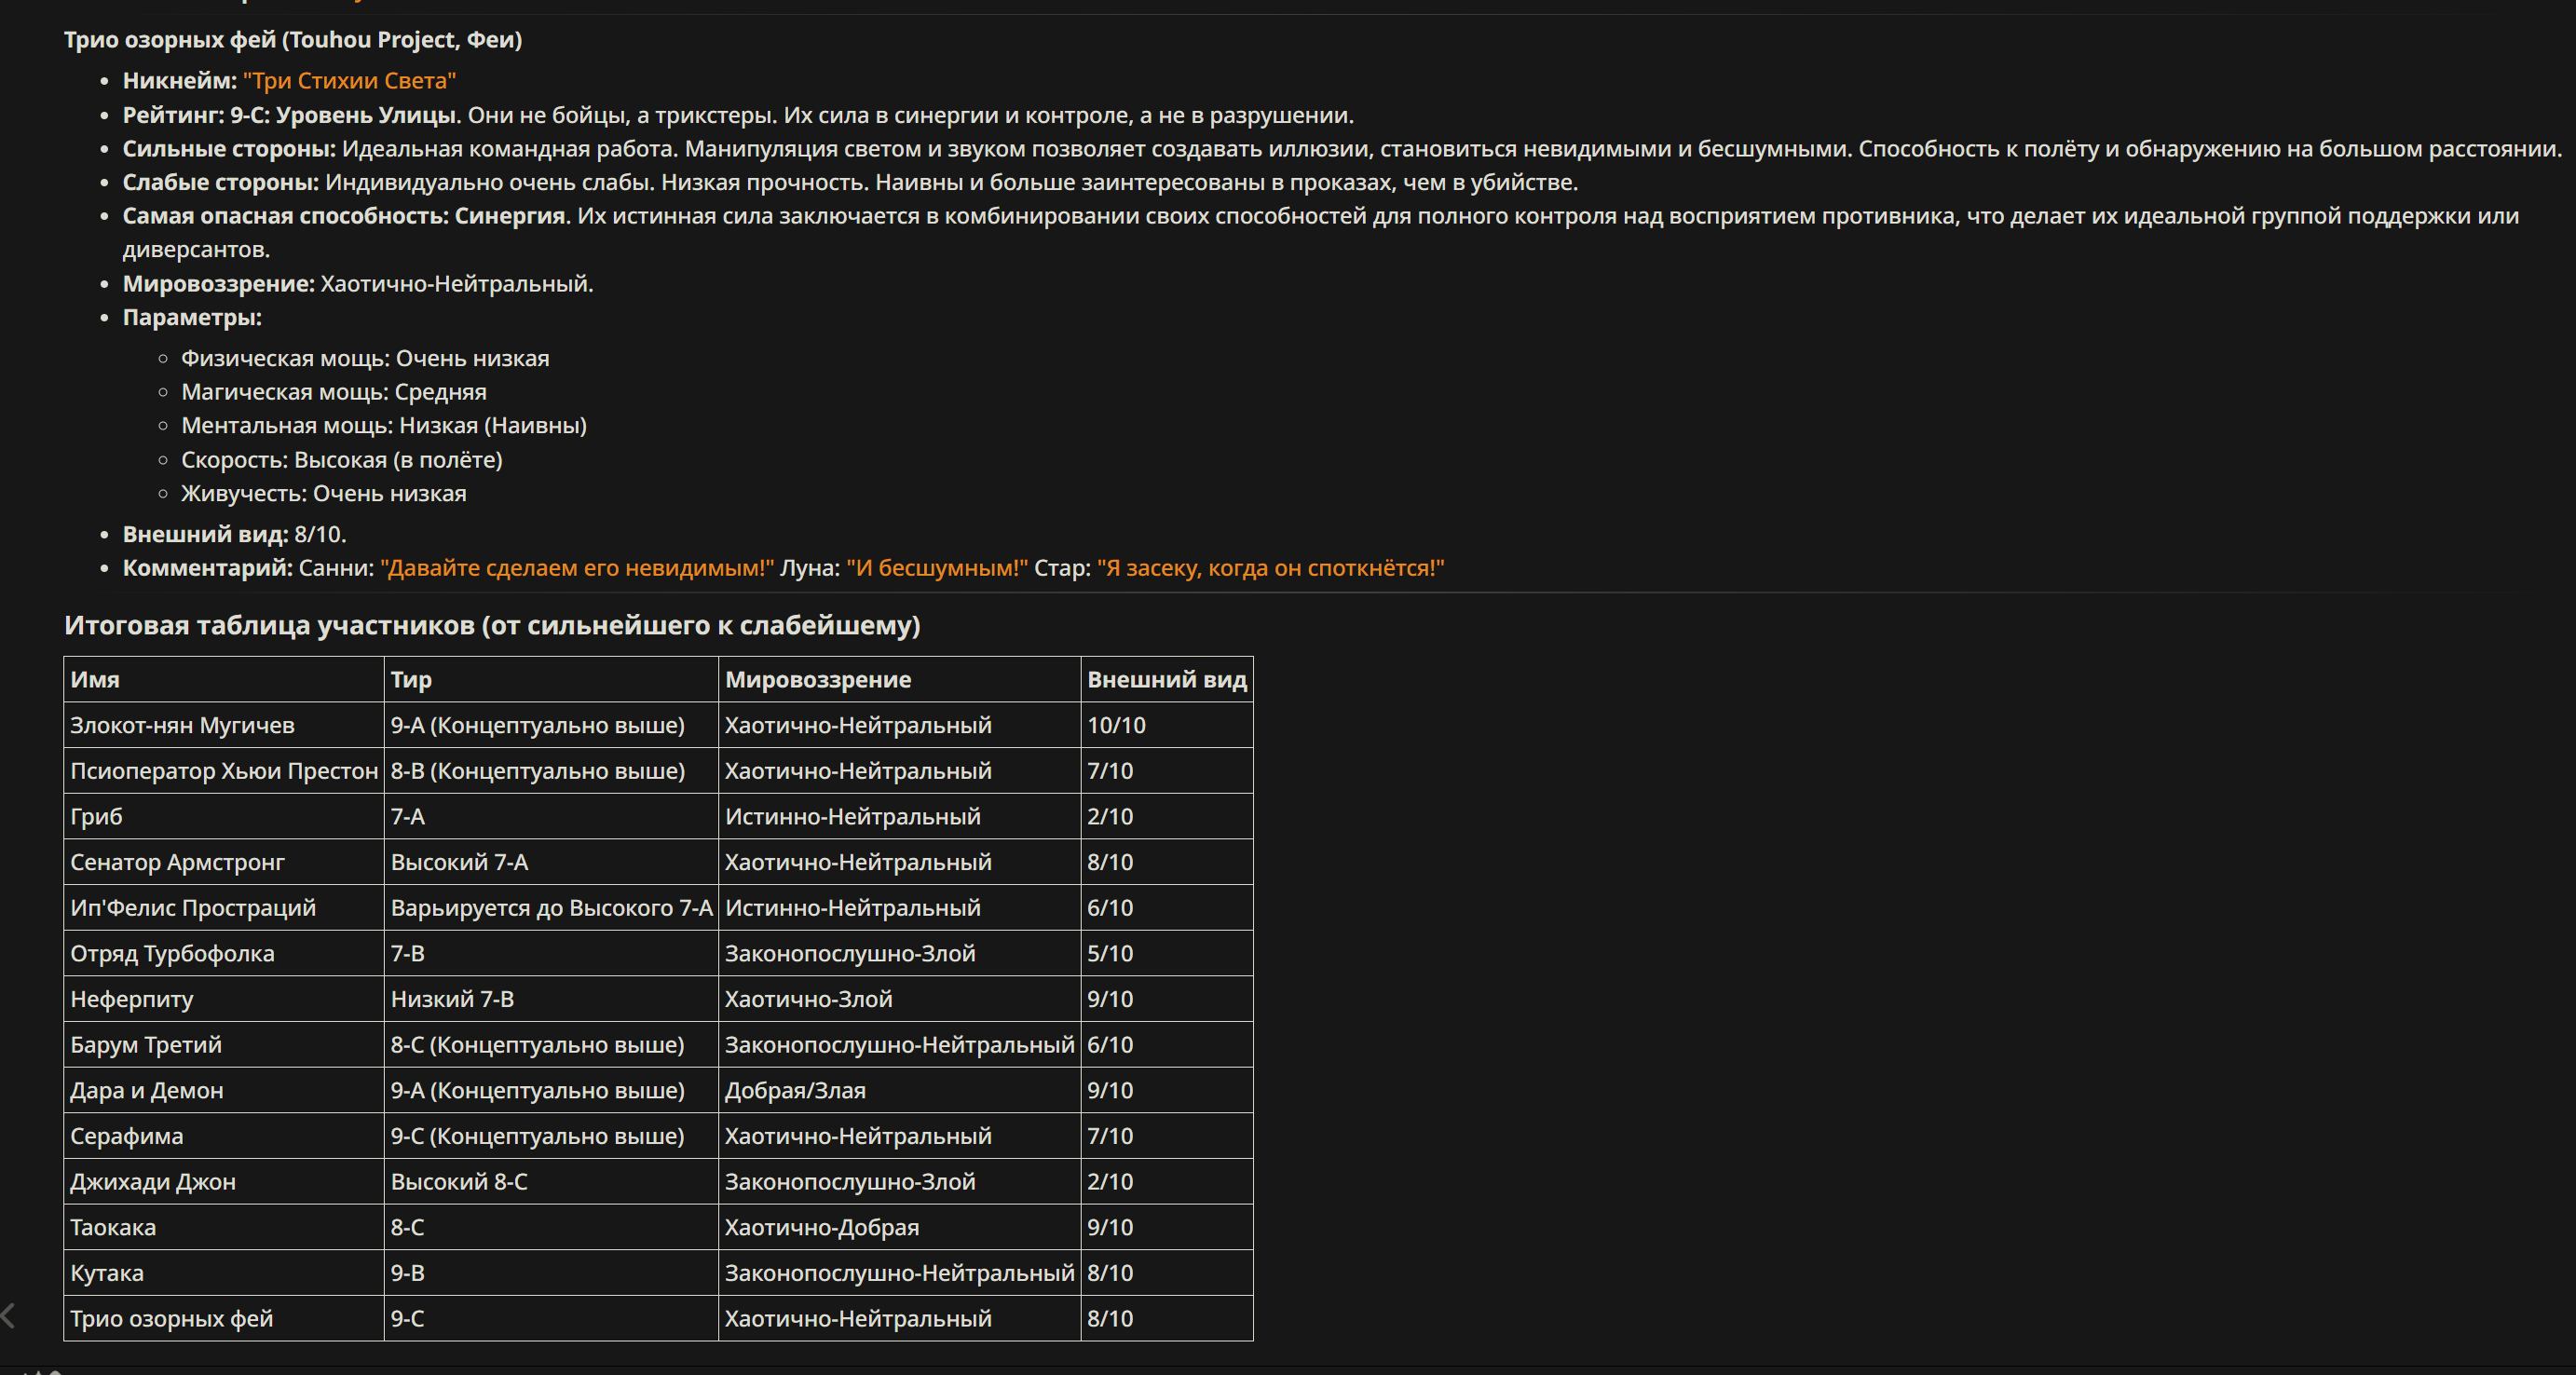The height and width of the screenshot is (1375, 2576).
Task: Click the 'Высокий 7-A' tier cell
Action: pos(551,862)
